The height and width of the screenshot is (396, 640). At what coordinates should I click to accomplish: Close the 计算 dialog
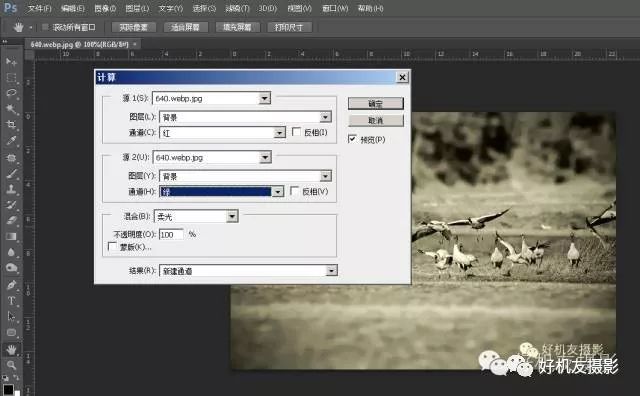[402, 77]
